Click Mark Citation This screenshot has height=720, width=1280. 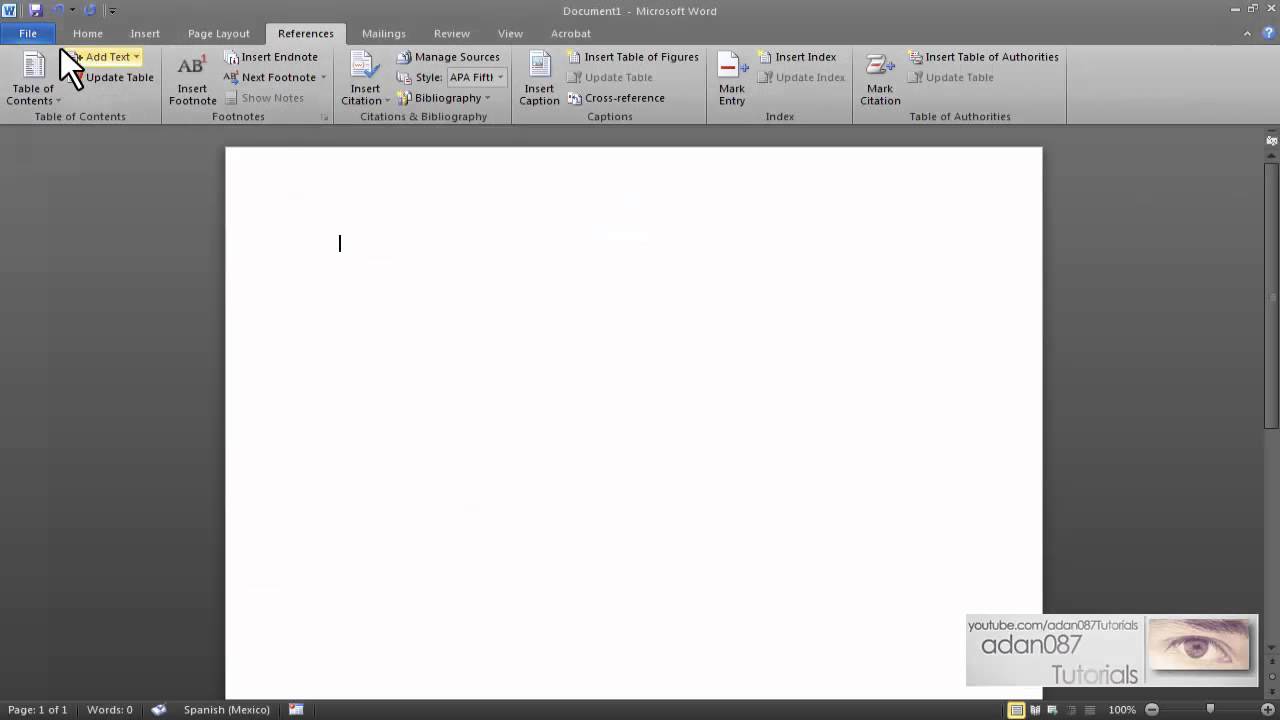click(880, 78)
